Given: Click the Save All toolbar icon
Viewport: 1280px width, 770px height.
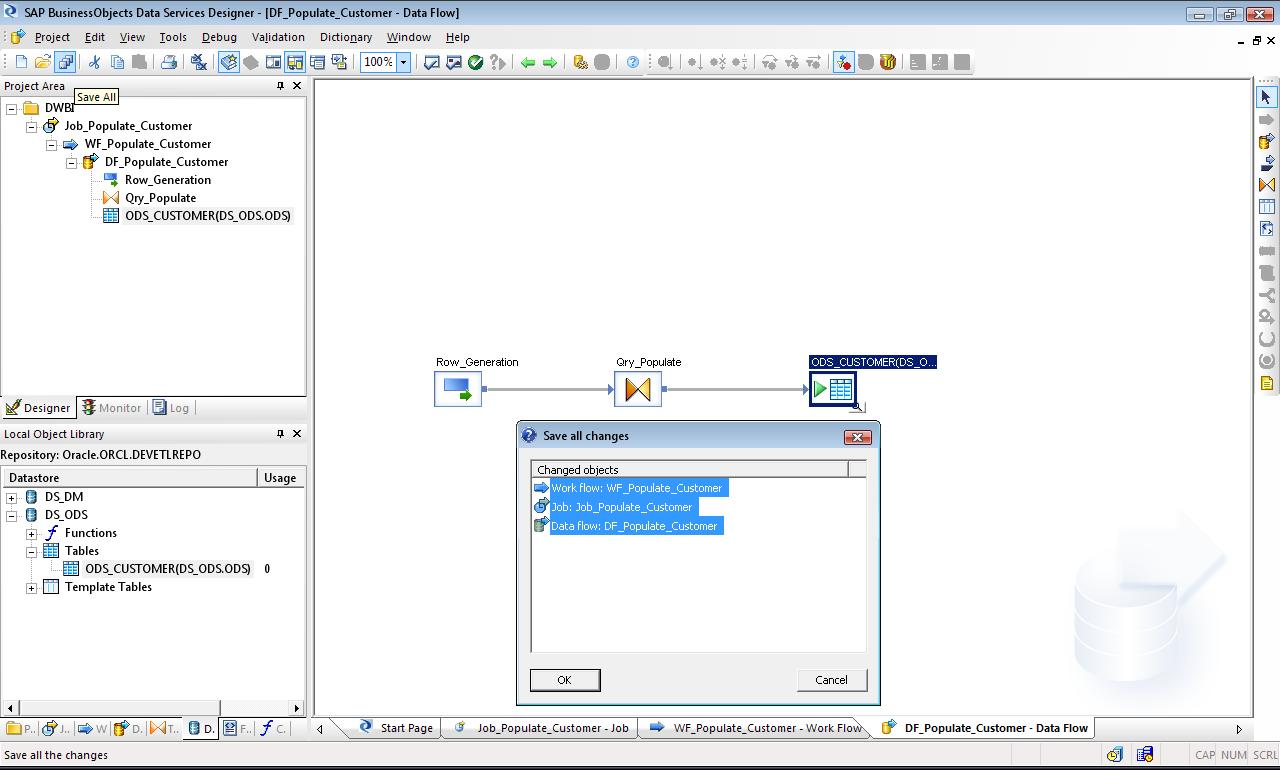Looking at the screenshot, I should (65, 62).
